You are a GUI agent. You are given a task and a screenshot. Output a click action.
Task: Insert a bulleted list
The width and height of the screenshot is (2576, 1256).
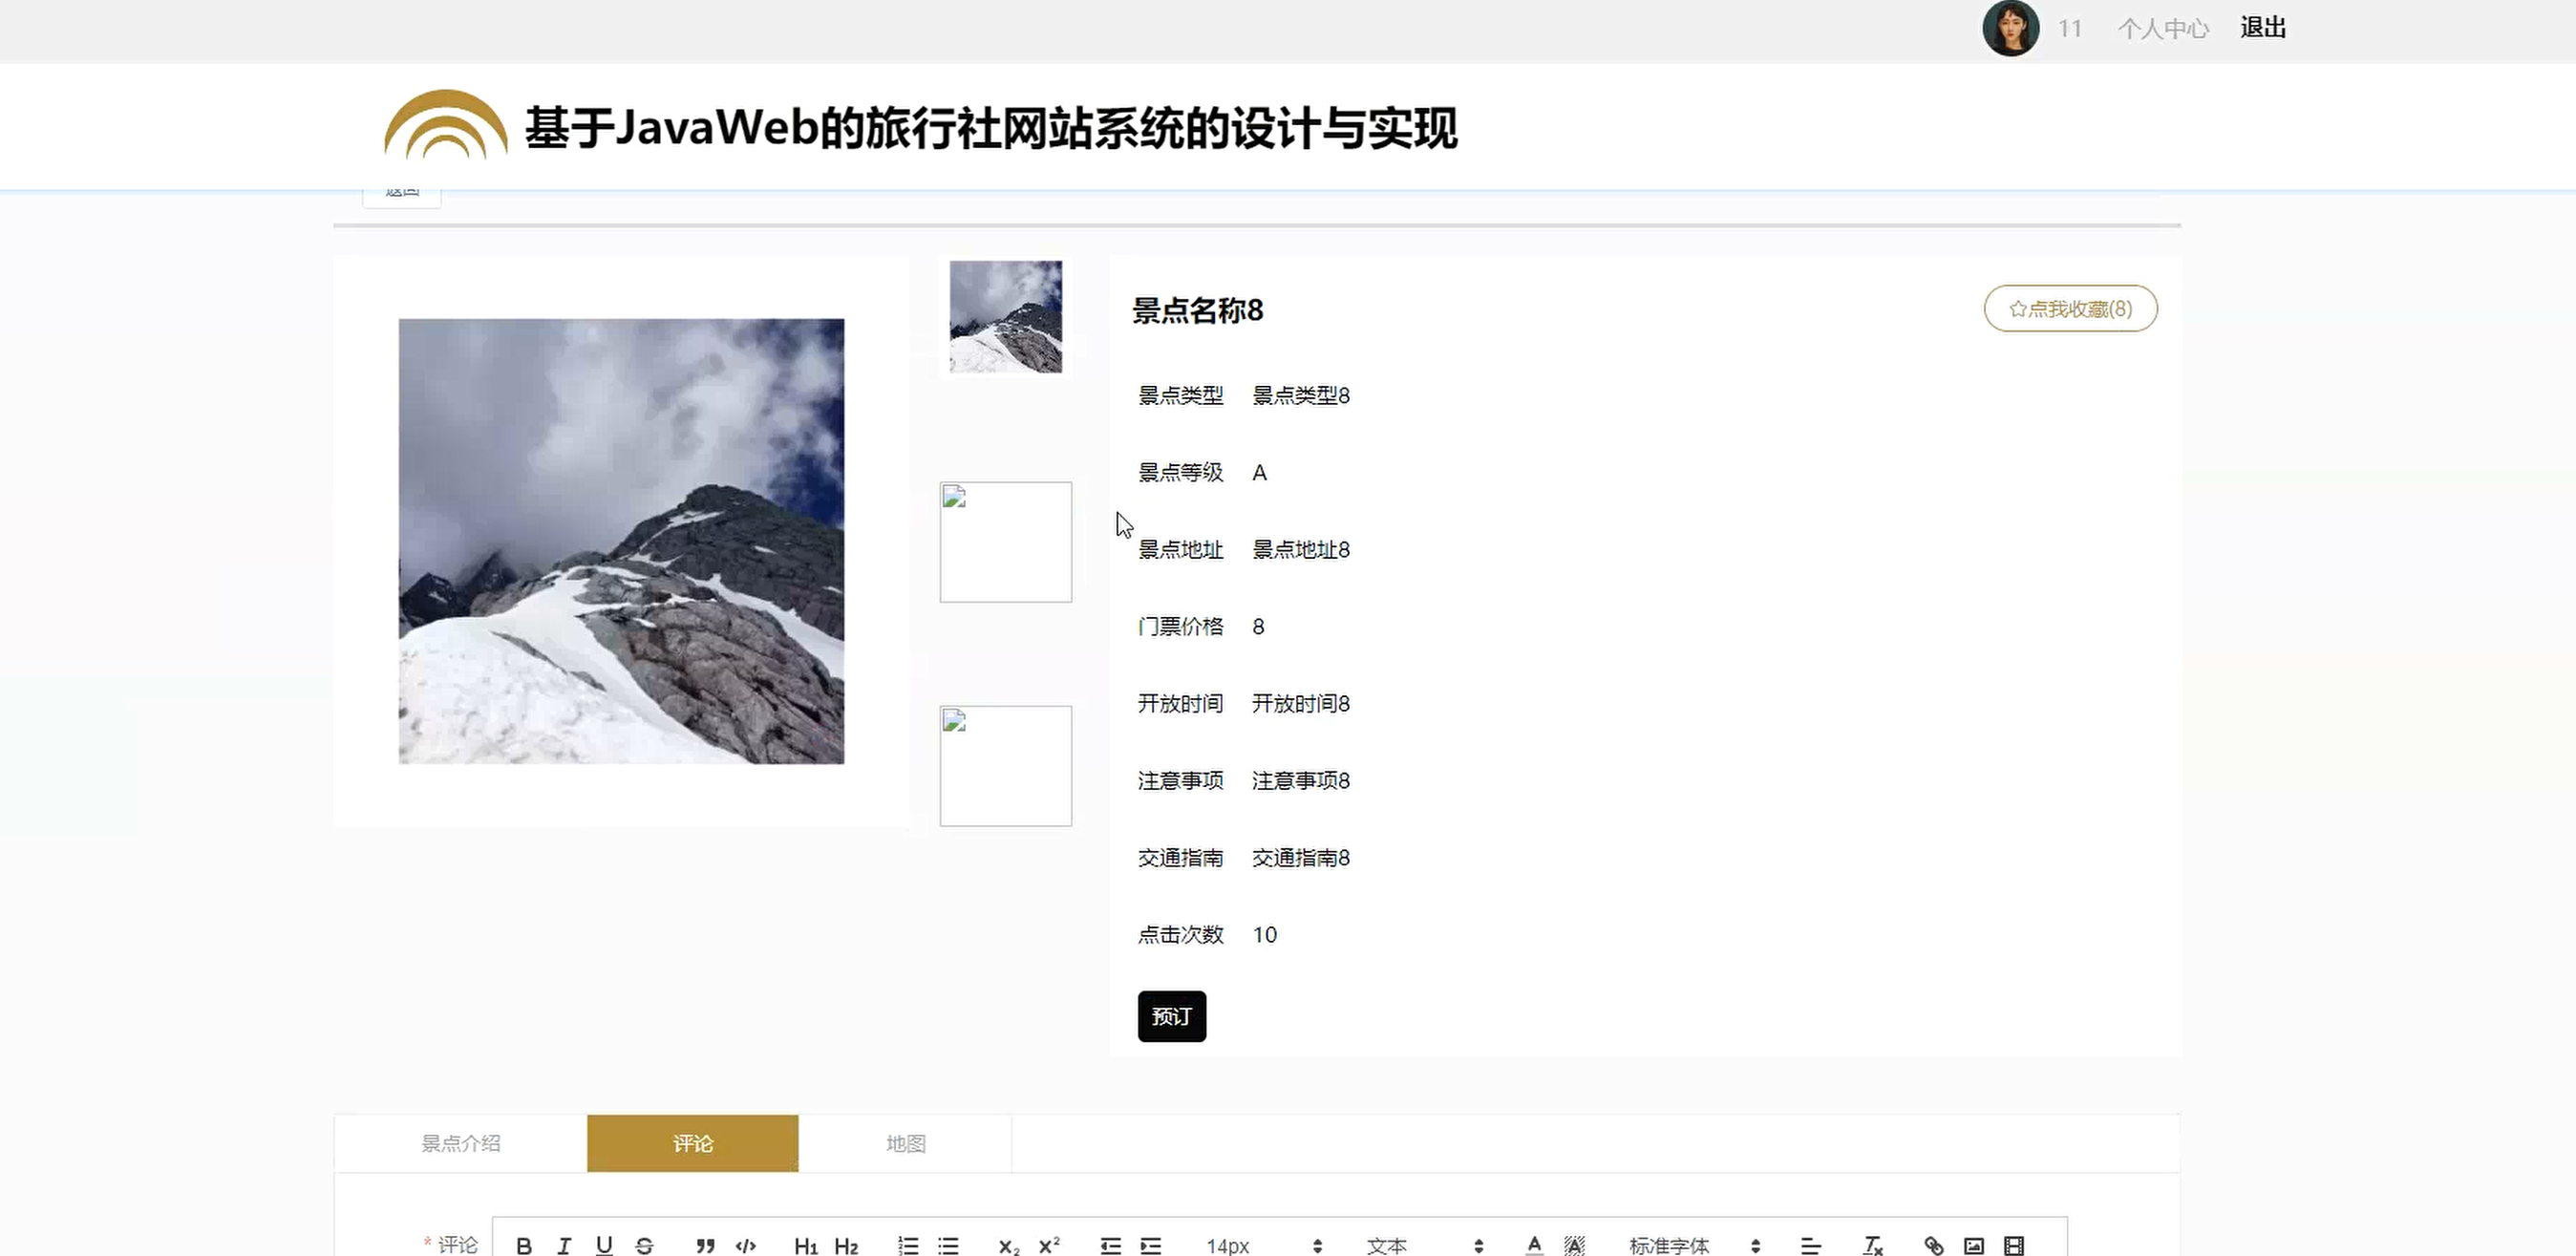pyautogui.click(x=948, y=1245)
